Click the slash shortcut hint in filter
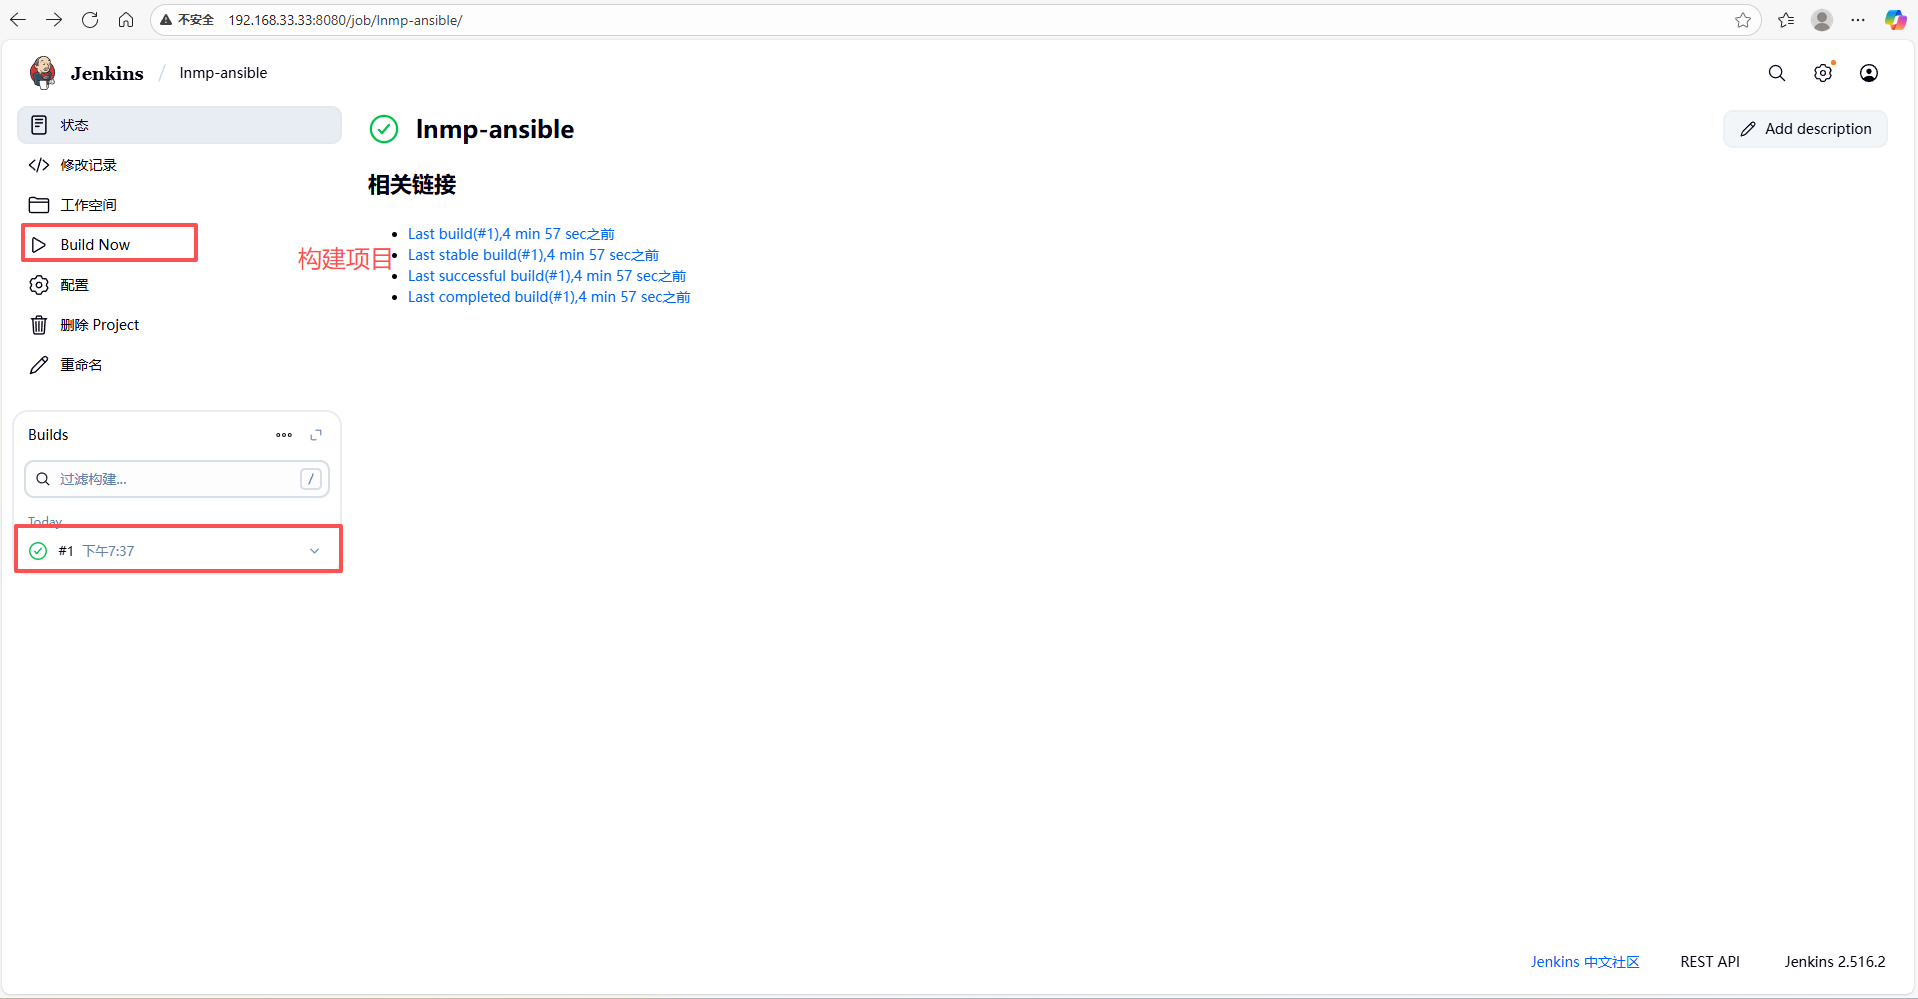The width and height of the screenshot is (1918, 999). tap(311, 479)
